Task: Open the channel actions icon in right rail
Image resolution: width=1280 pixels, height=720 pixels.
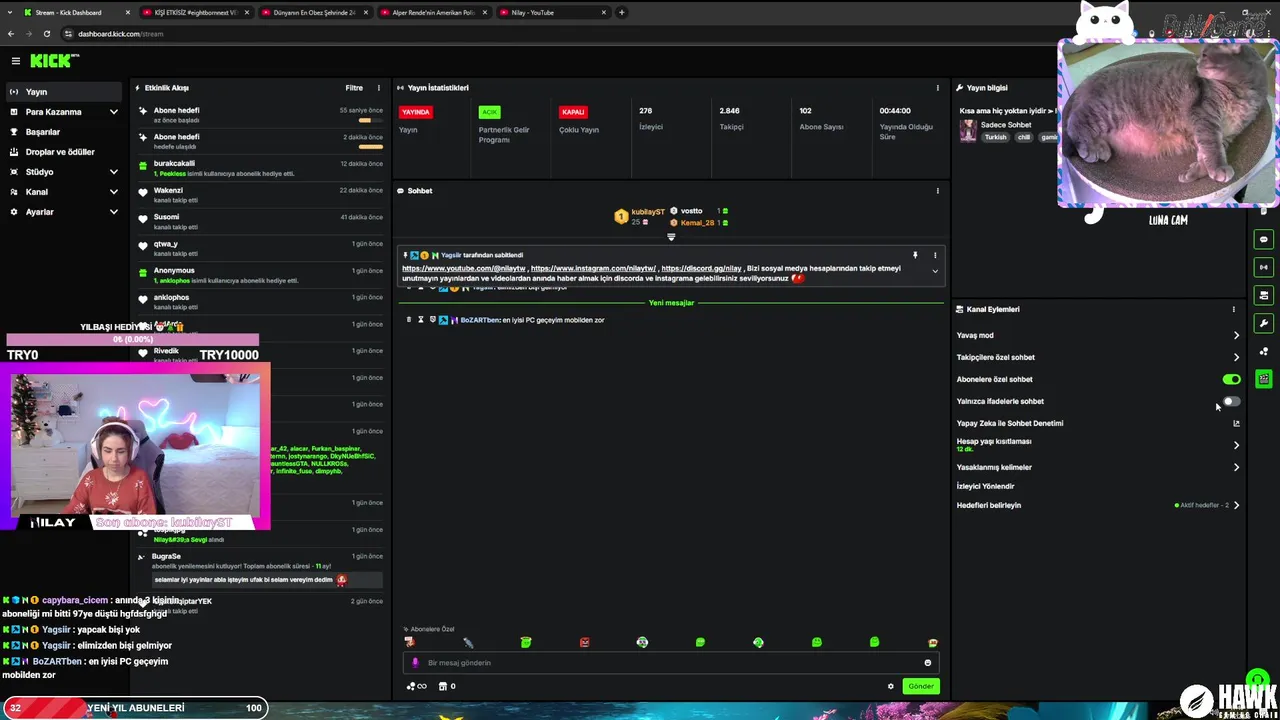Action: point(1264,295)
